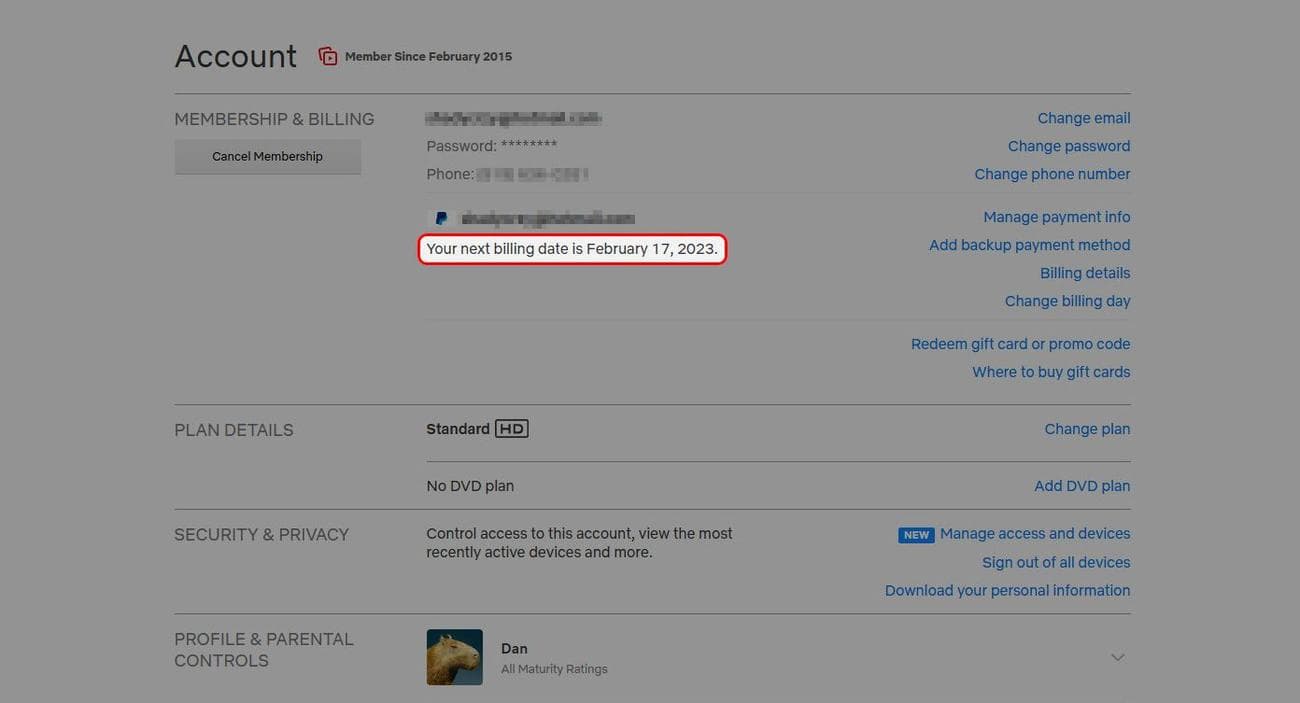This screenshot has height=703, width=1300.
Task: Click the NEW badge beside Manage access
Action: (x=915, y=535)
